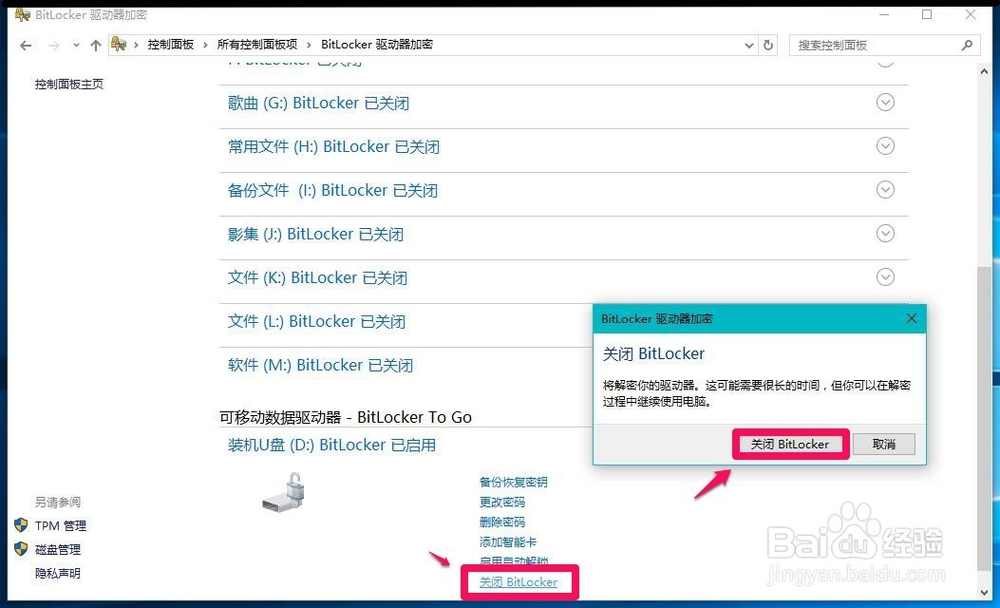The height and width of the screenshot is (608, 1000).
Task: Open 备份恢复密钥 link
Action: click(x=513, y=482)
